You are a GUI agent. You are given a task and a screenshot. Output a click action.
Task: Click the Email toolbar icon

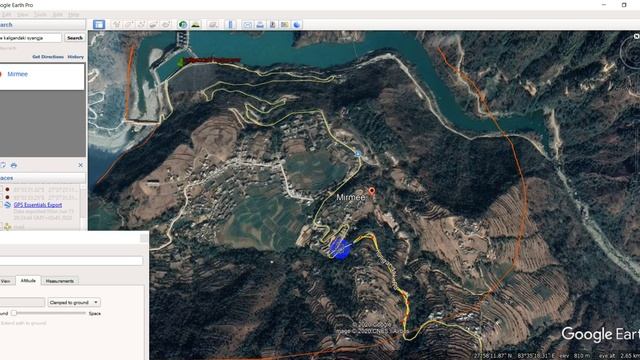pyautogui.click(x=247, y=25)
